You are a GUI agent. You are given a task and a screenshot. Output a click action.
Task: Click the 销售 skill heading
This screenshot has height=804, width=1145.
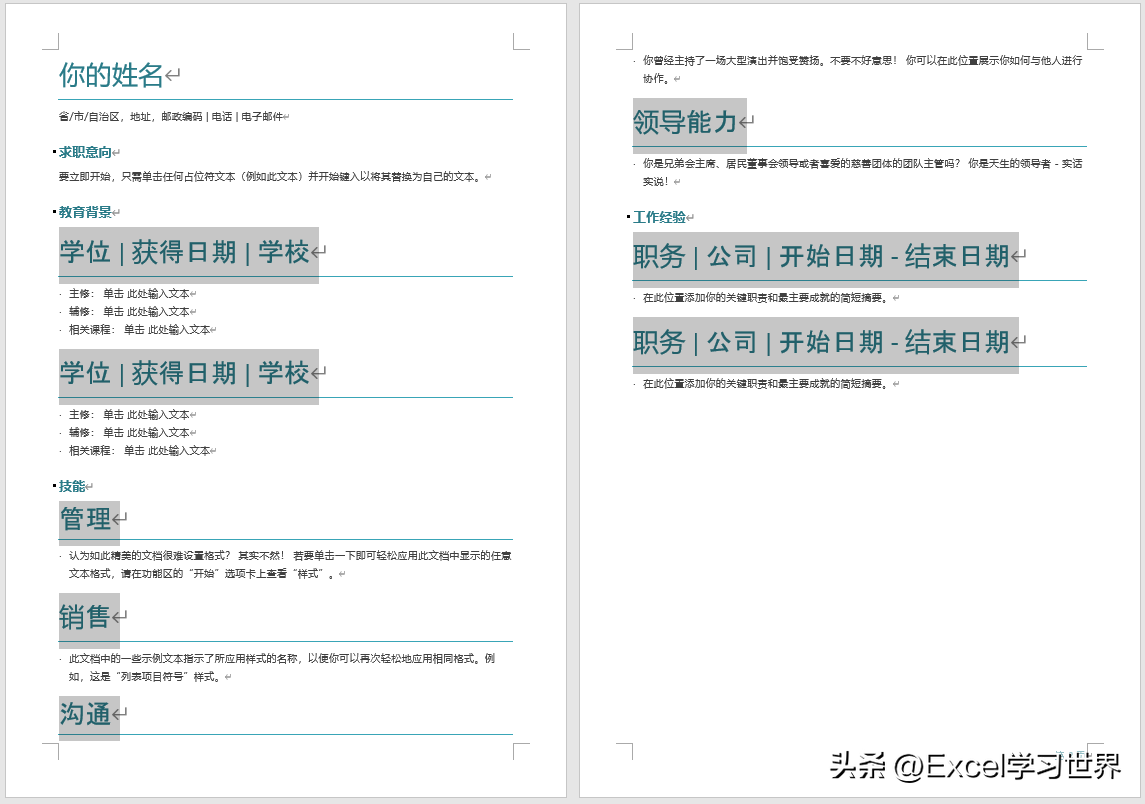tap(86, 617)
